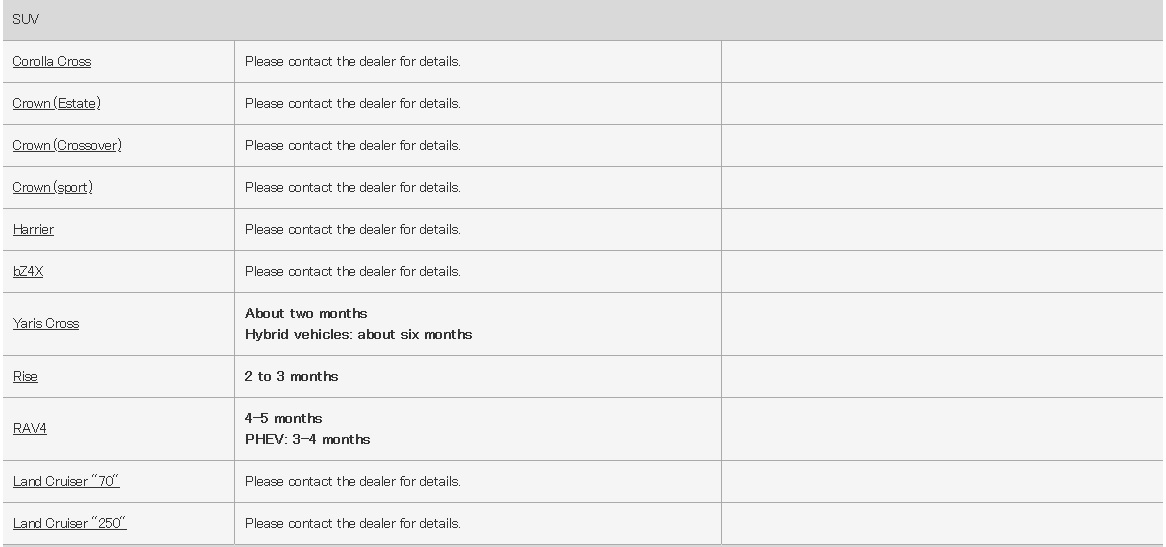Click the "PHEV: 3-4 months" text

[307, 440]
